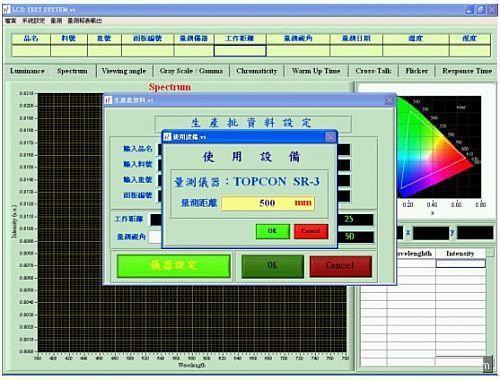Click the 量測日期 column header
500x380 pixels.
tap(356, 39)
